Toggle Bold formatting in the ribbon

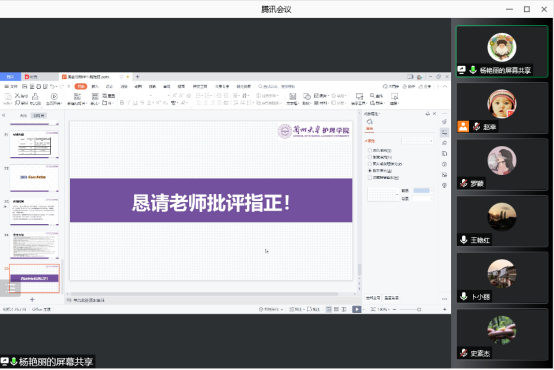(122, 103)
